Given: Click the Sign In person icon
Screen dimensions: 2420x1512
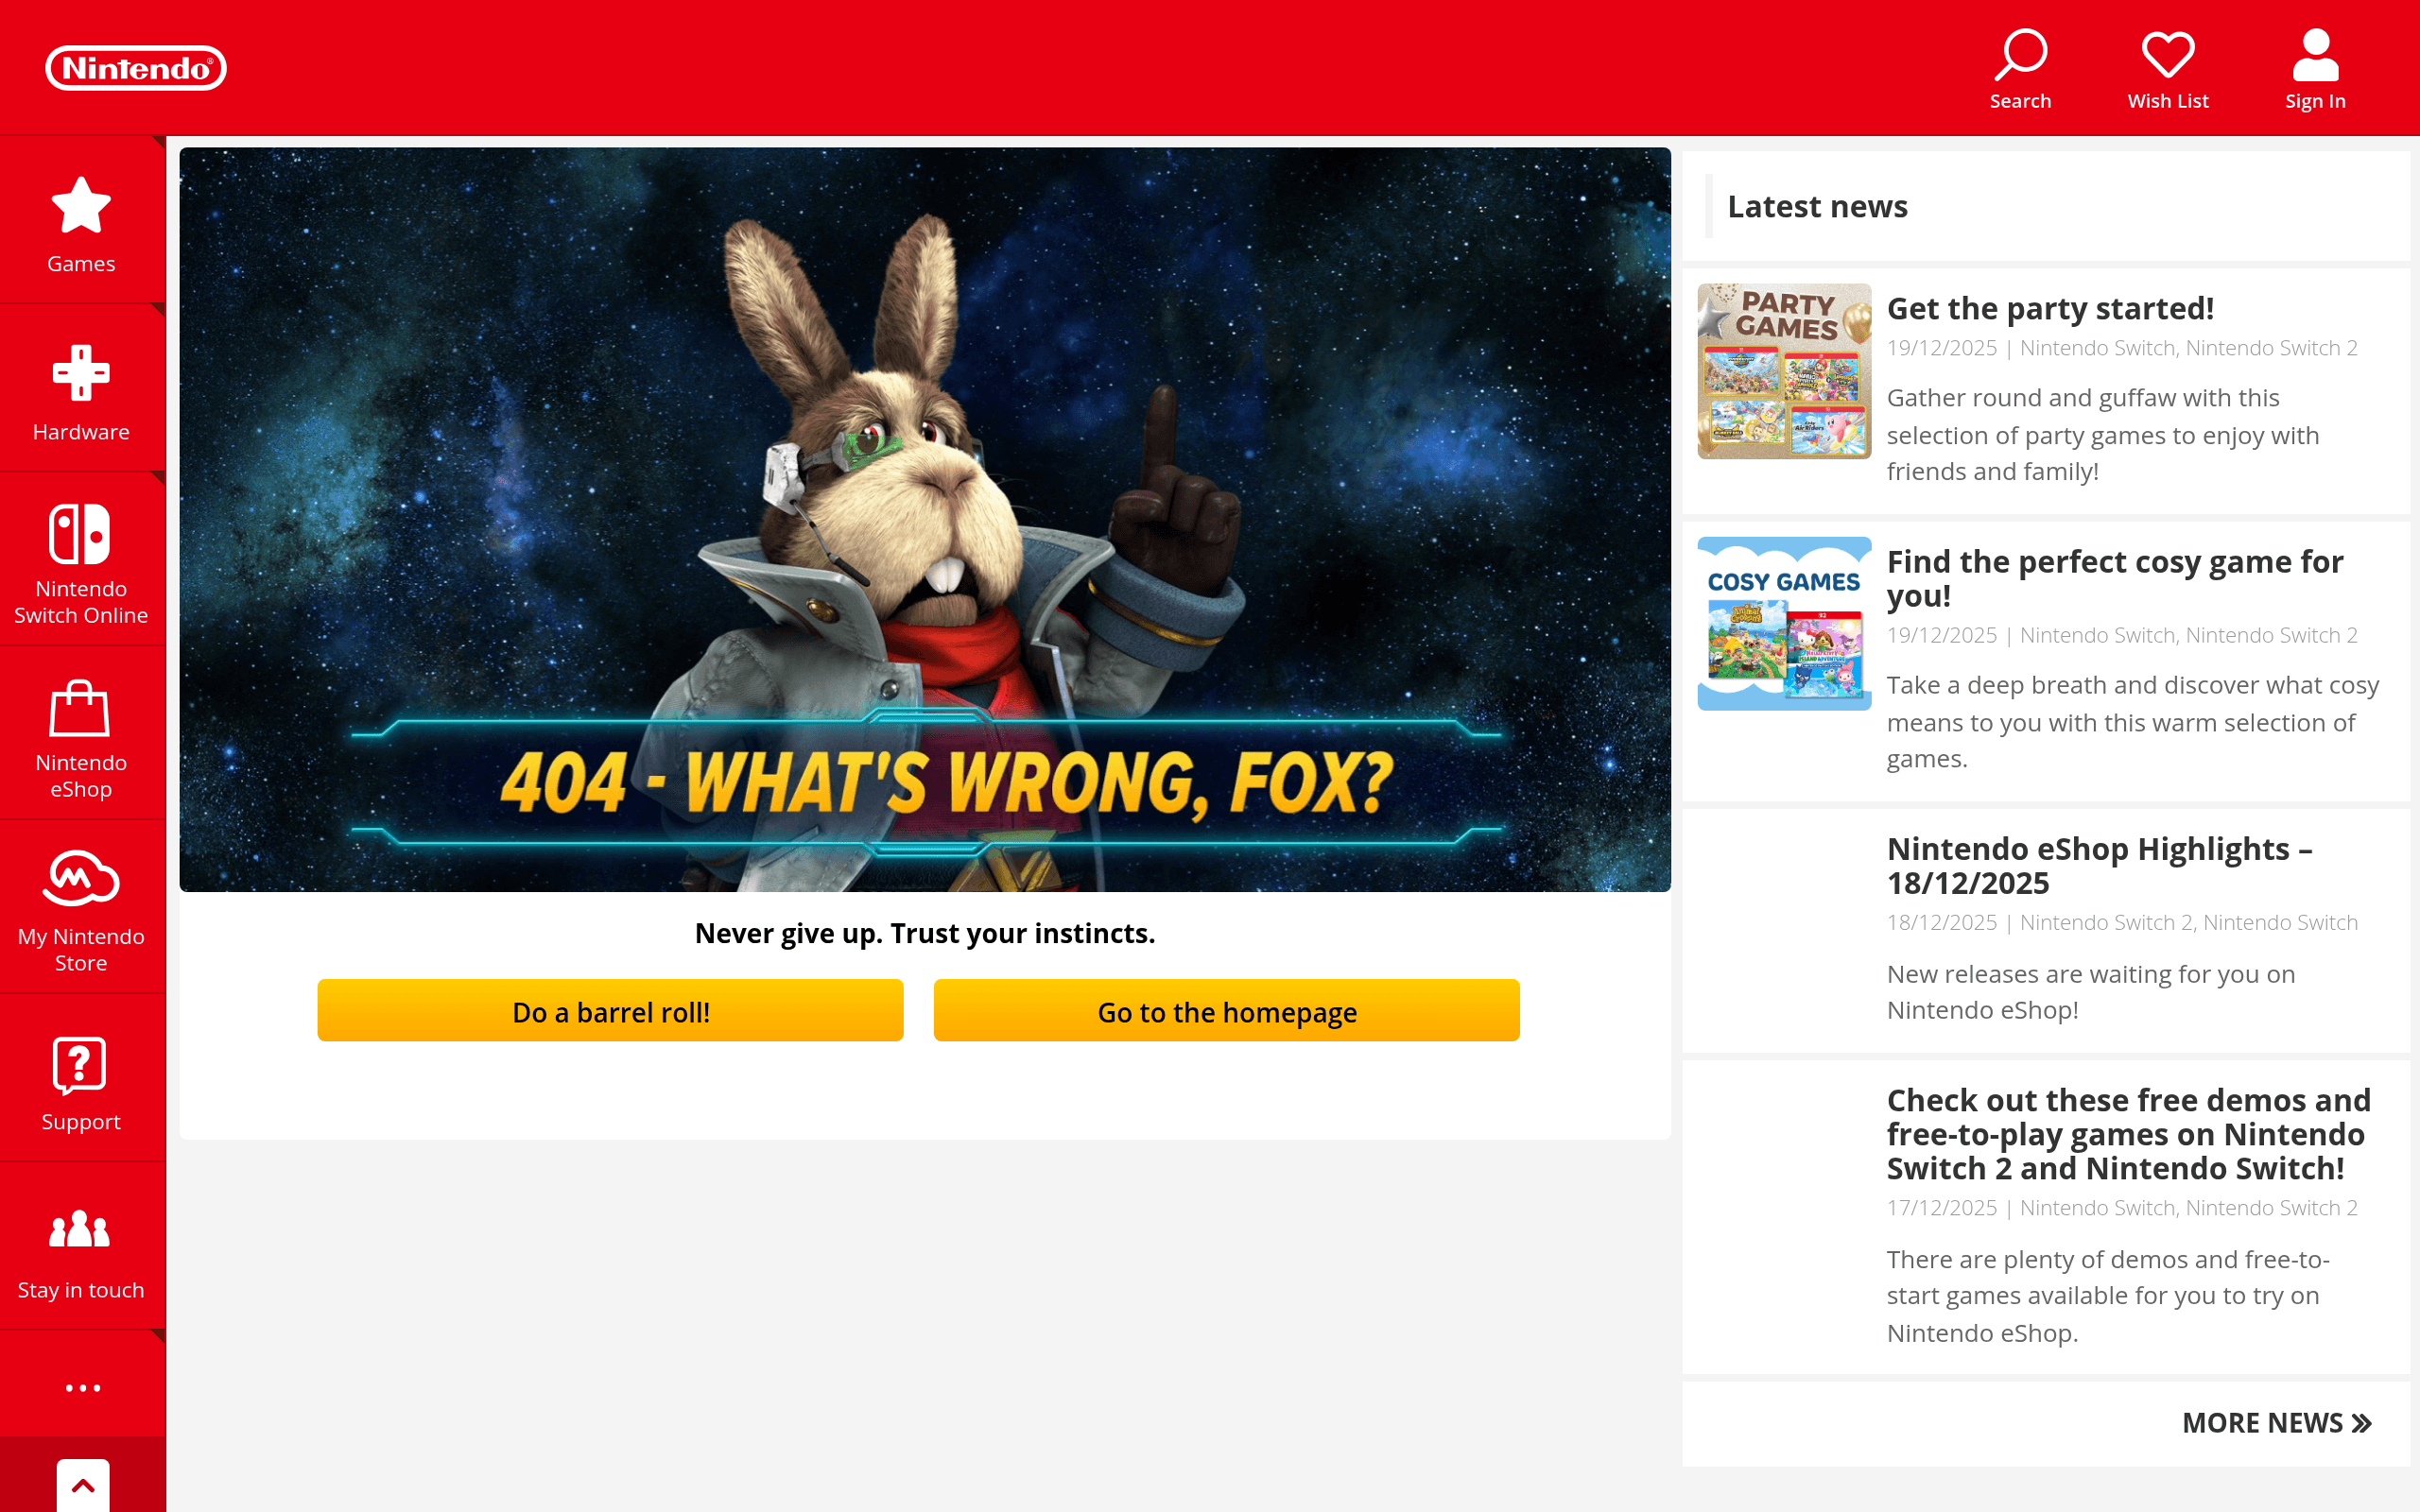Looking at the screenshot, I should click(x=2315, y=54).
